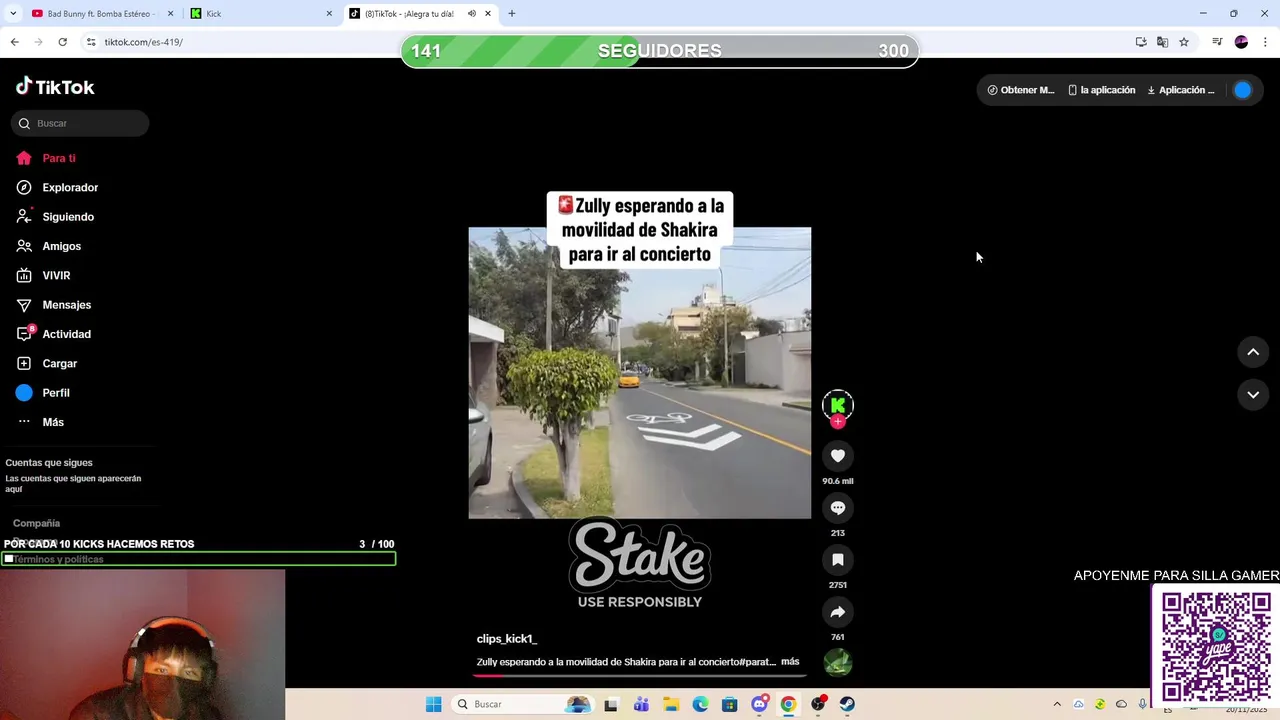The width and height of the screenshot is (1280, 720).
Task: Click the 'Aplicación ...' download button
Action: [1181, 90]
